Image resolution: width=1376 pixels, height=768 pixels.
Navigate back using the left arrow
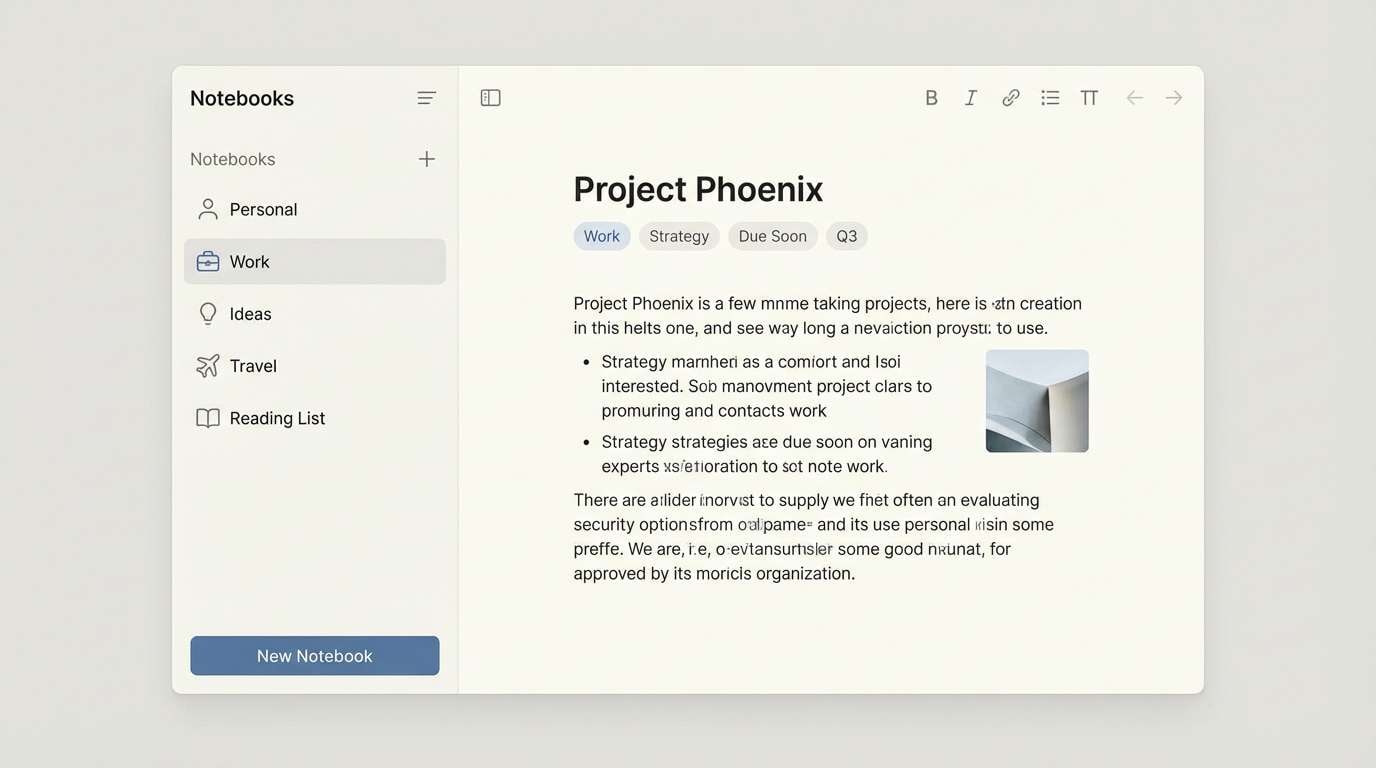(1134, 97)
